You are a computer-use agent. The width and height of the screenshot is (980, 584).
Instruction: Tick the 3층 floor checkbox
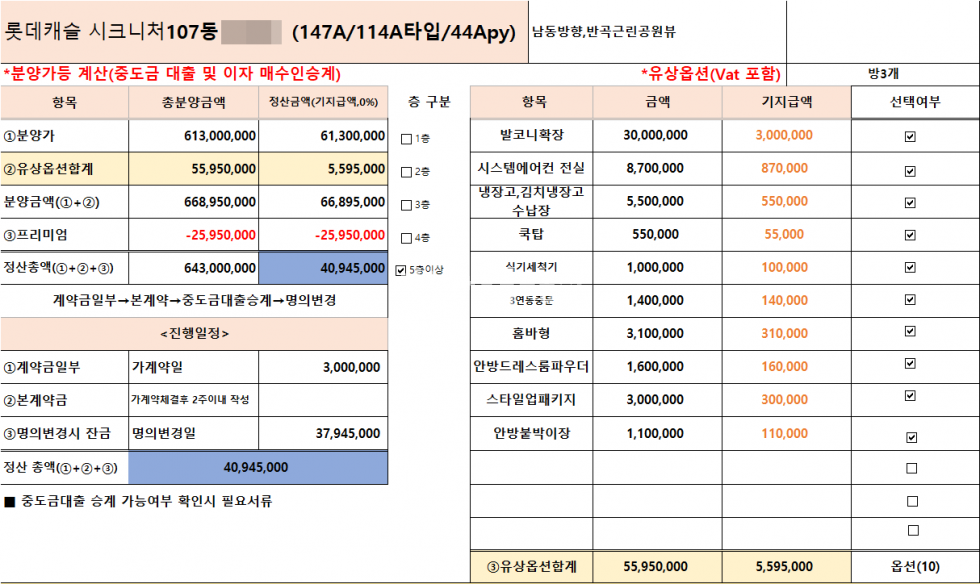pos(406,205)
